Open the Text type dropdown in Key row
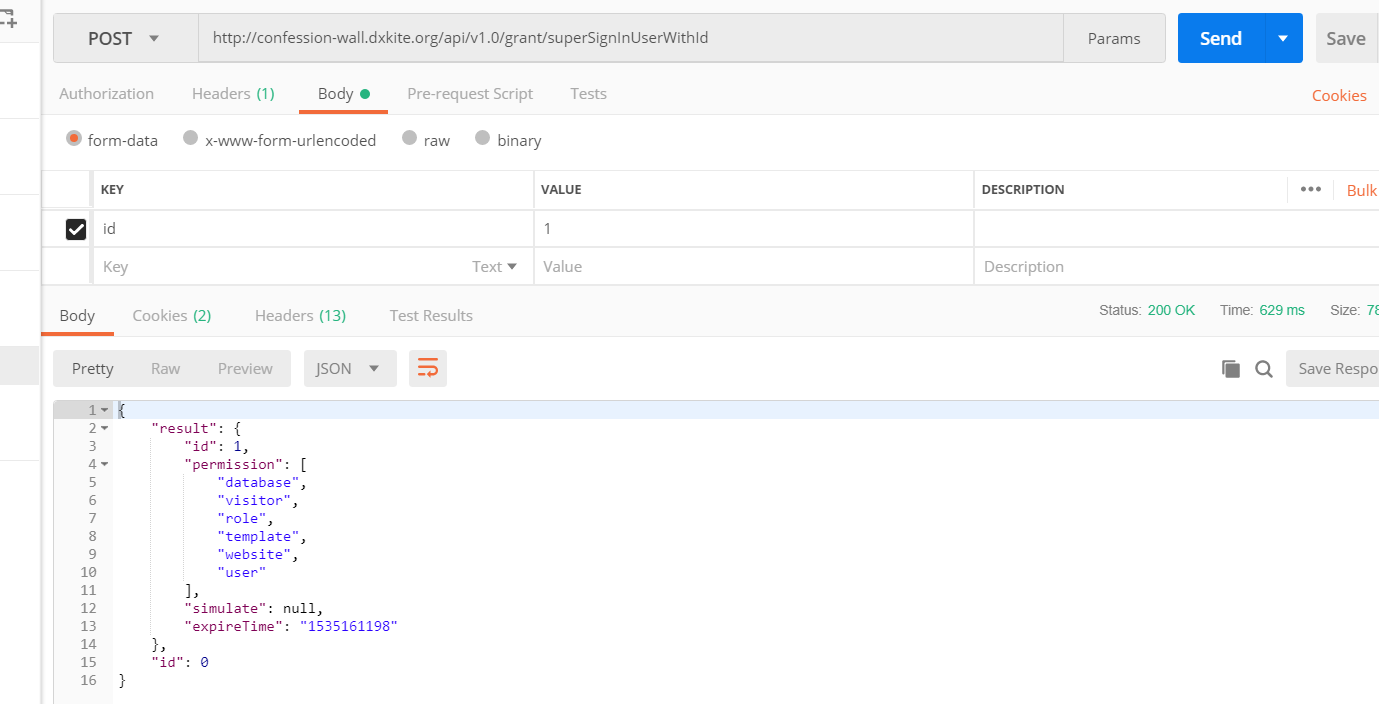 [495, 267]
